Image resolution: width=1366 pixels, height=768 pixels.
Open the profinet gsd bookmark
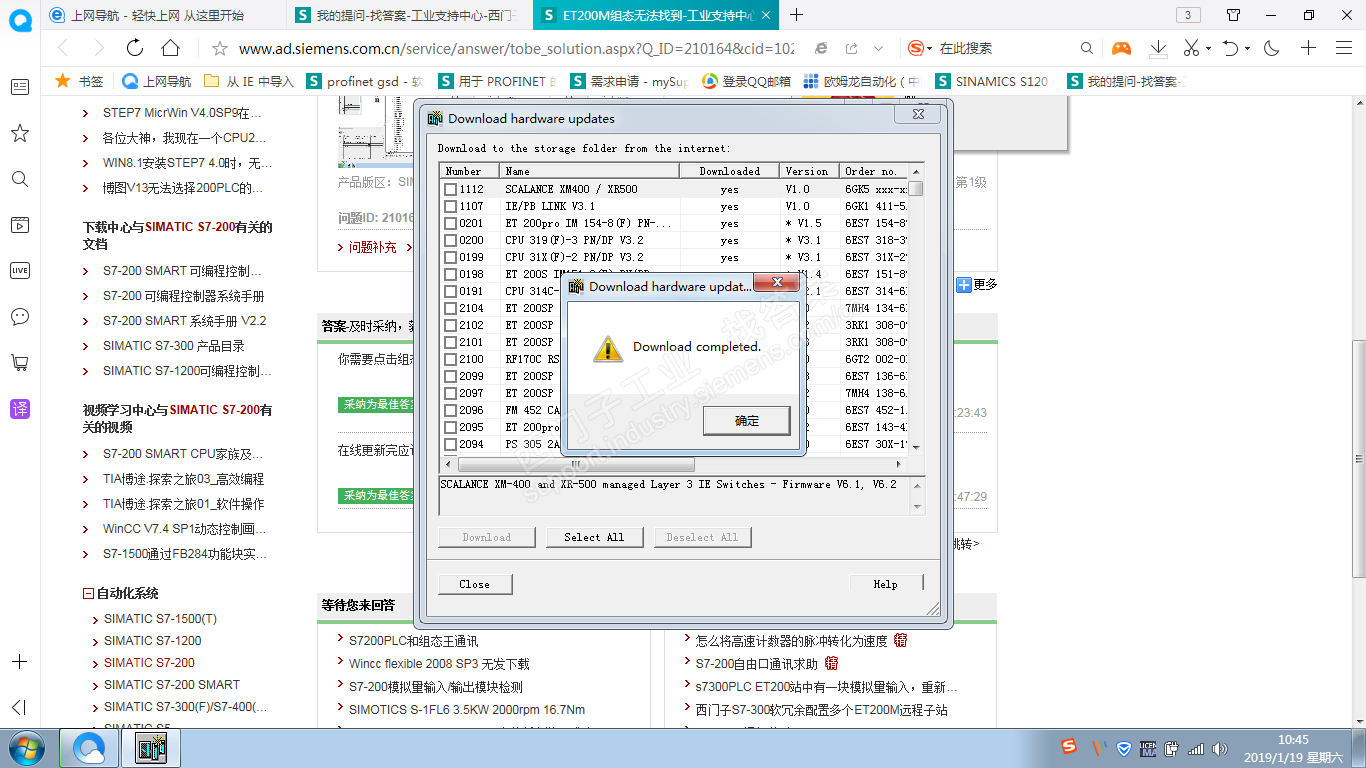point(364,82)
